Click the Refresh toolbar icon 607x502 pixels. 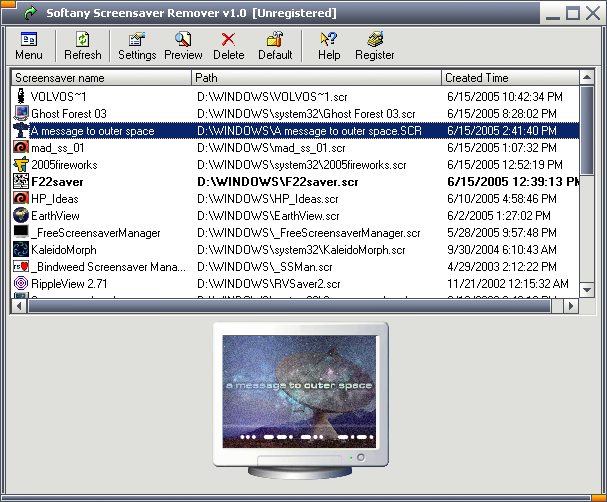[83, 46]
